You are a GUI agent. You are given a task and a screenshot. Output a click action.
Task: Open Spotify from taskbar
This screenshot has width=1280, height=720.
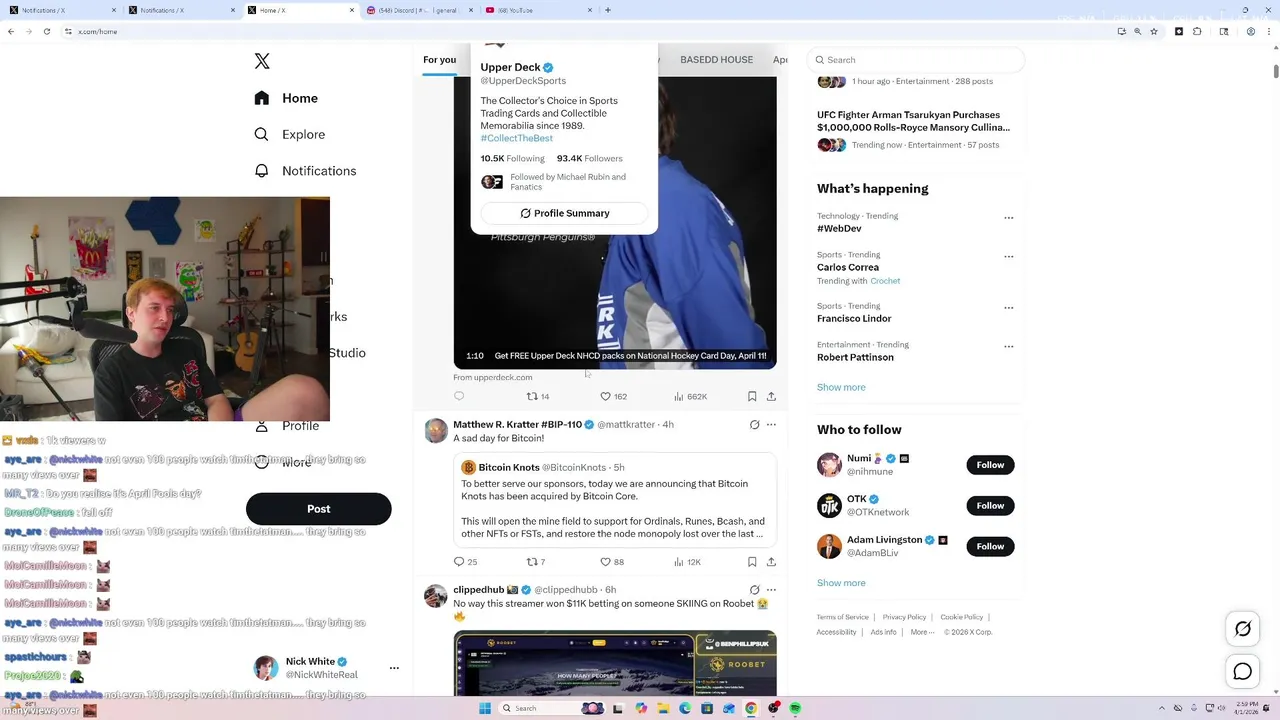[795, 708]
